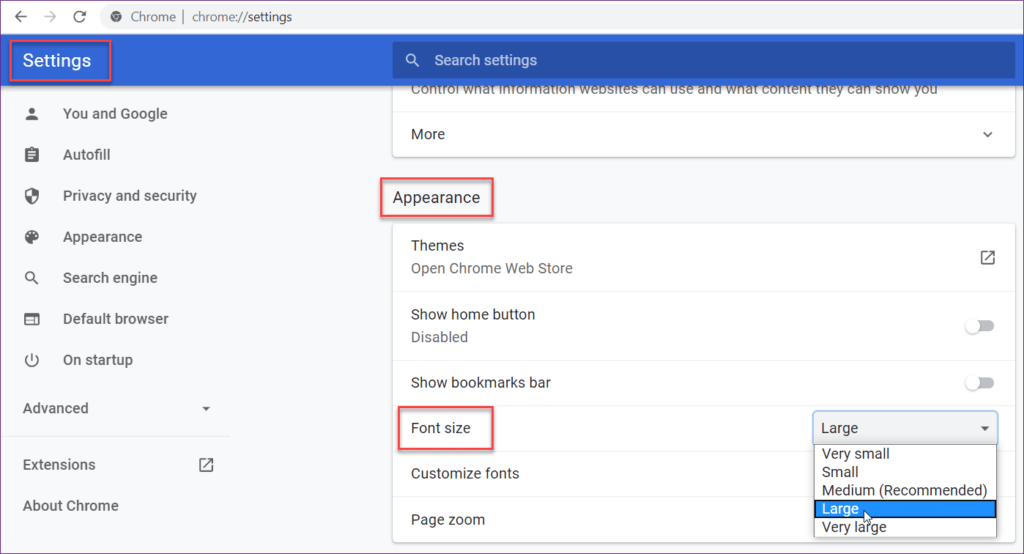Select Small font size option
The image size is (1024, 554).
point(905,472)
